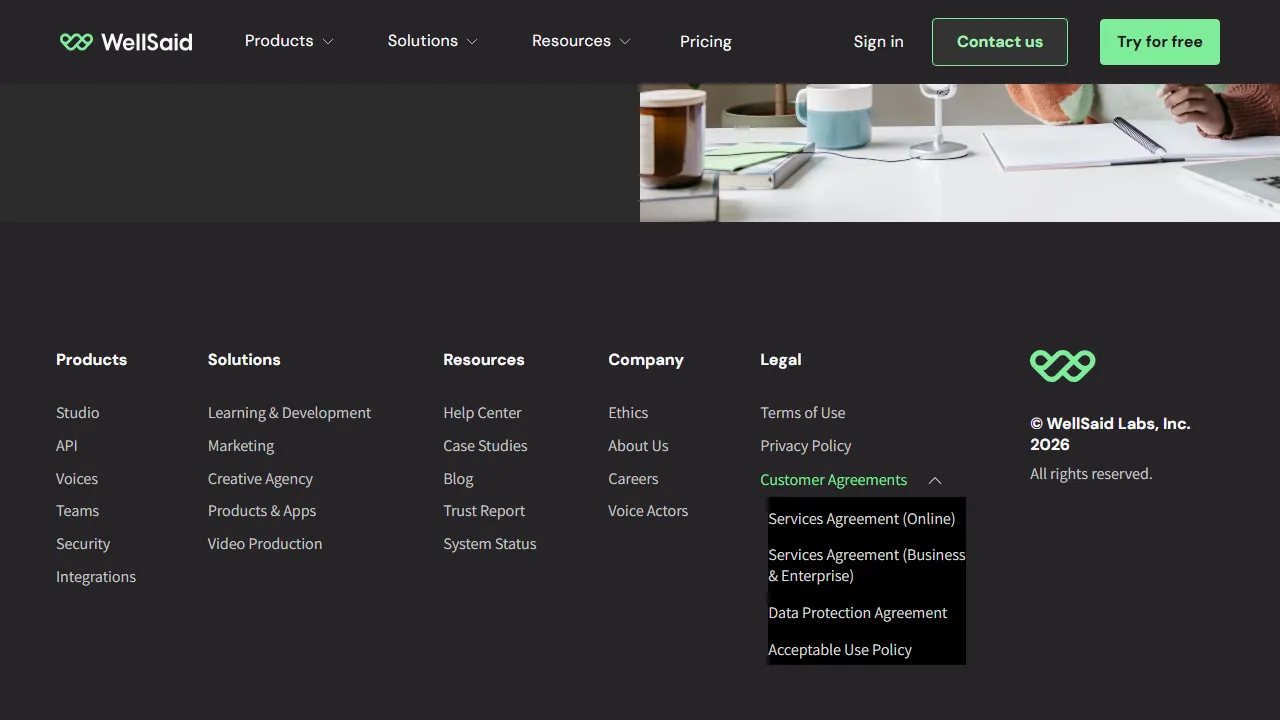Go to the Blog
The image size is (1280, 720).
pos(458,479)
